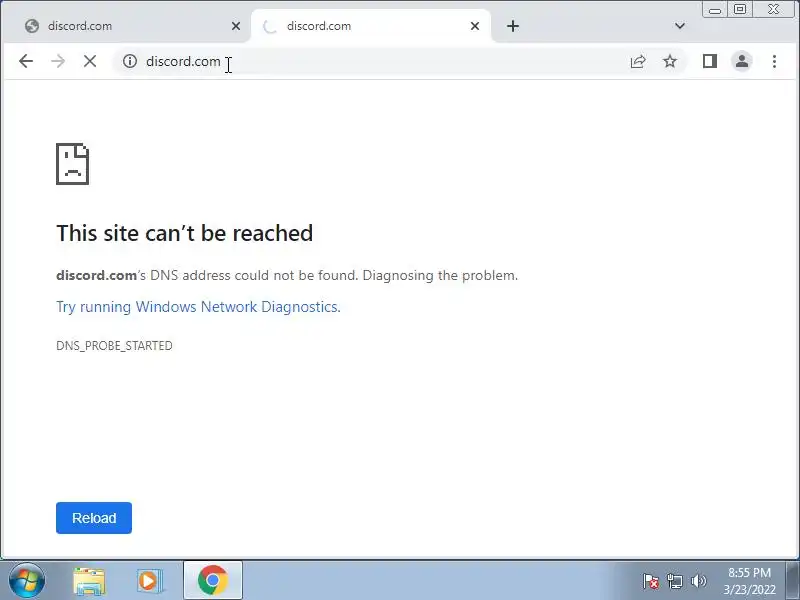This screenshot has width=800, height=600.
Task: Open a new tab
Action: click(x=513, y=26)
